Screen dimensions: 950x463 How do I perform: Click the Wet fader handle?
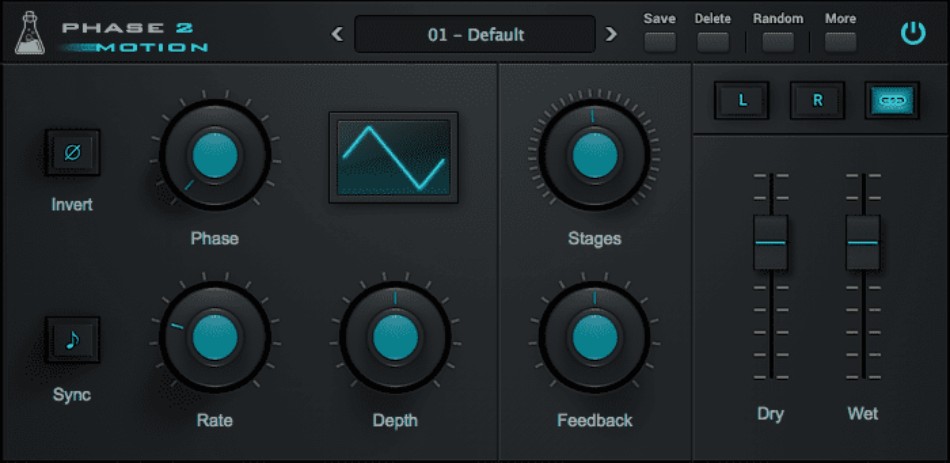click(x=863, y=242)
